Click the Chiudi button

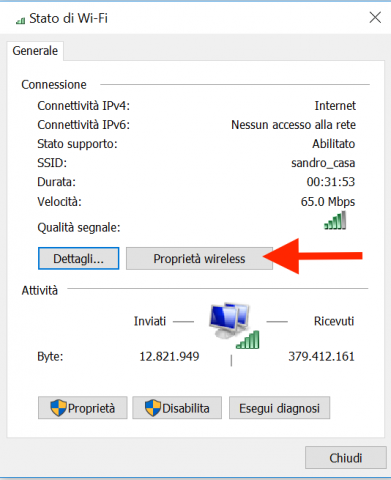pyautogui.click(x=346, y=458)
